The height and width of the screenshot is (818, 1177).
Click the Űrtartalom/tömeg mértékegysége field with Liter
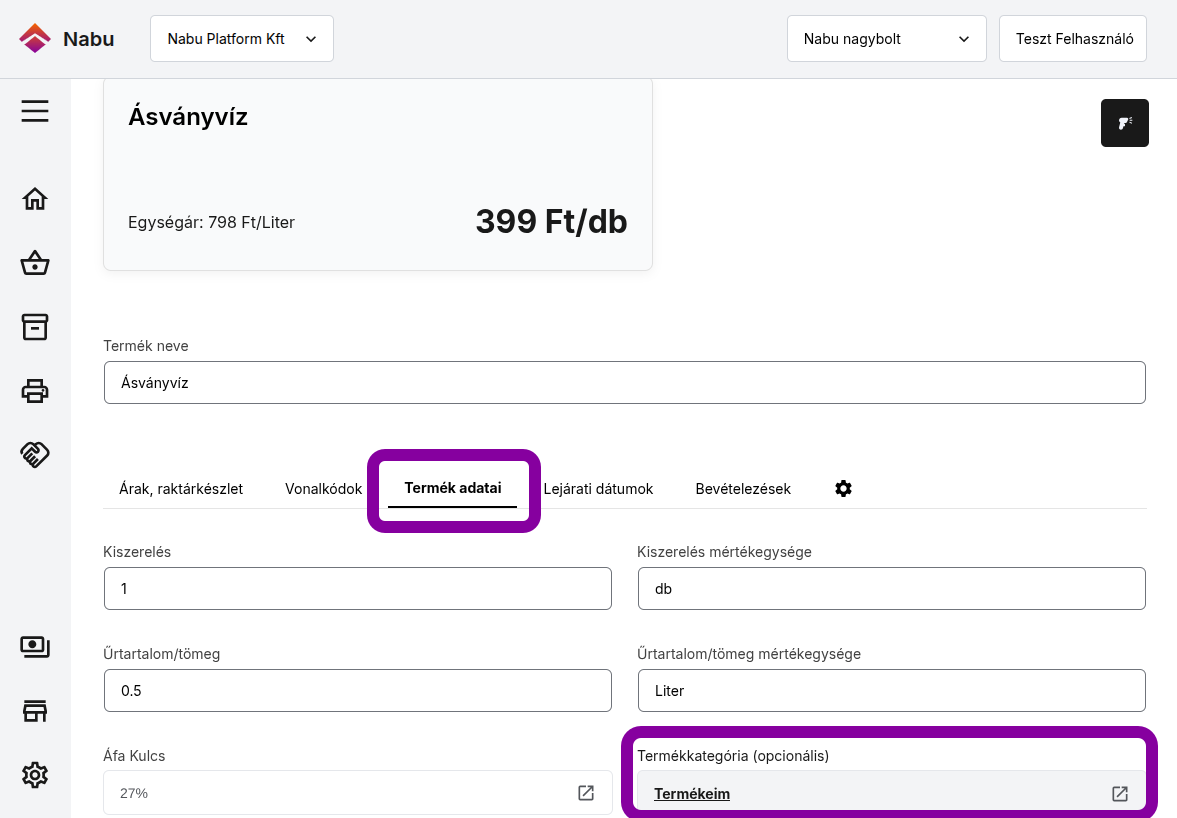(892, 690)
